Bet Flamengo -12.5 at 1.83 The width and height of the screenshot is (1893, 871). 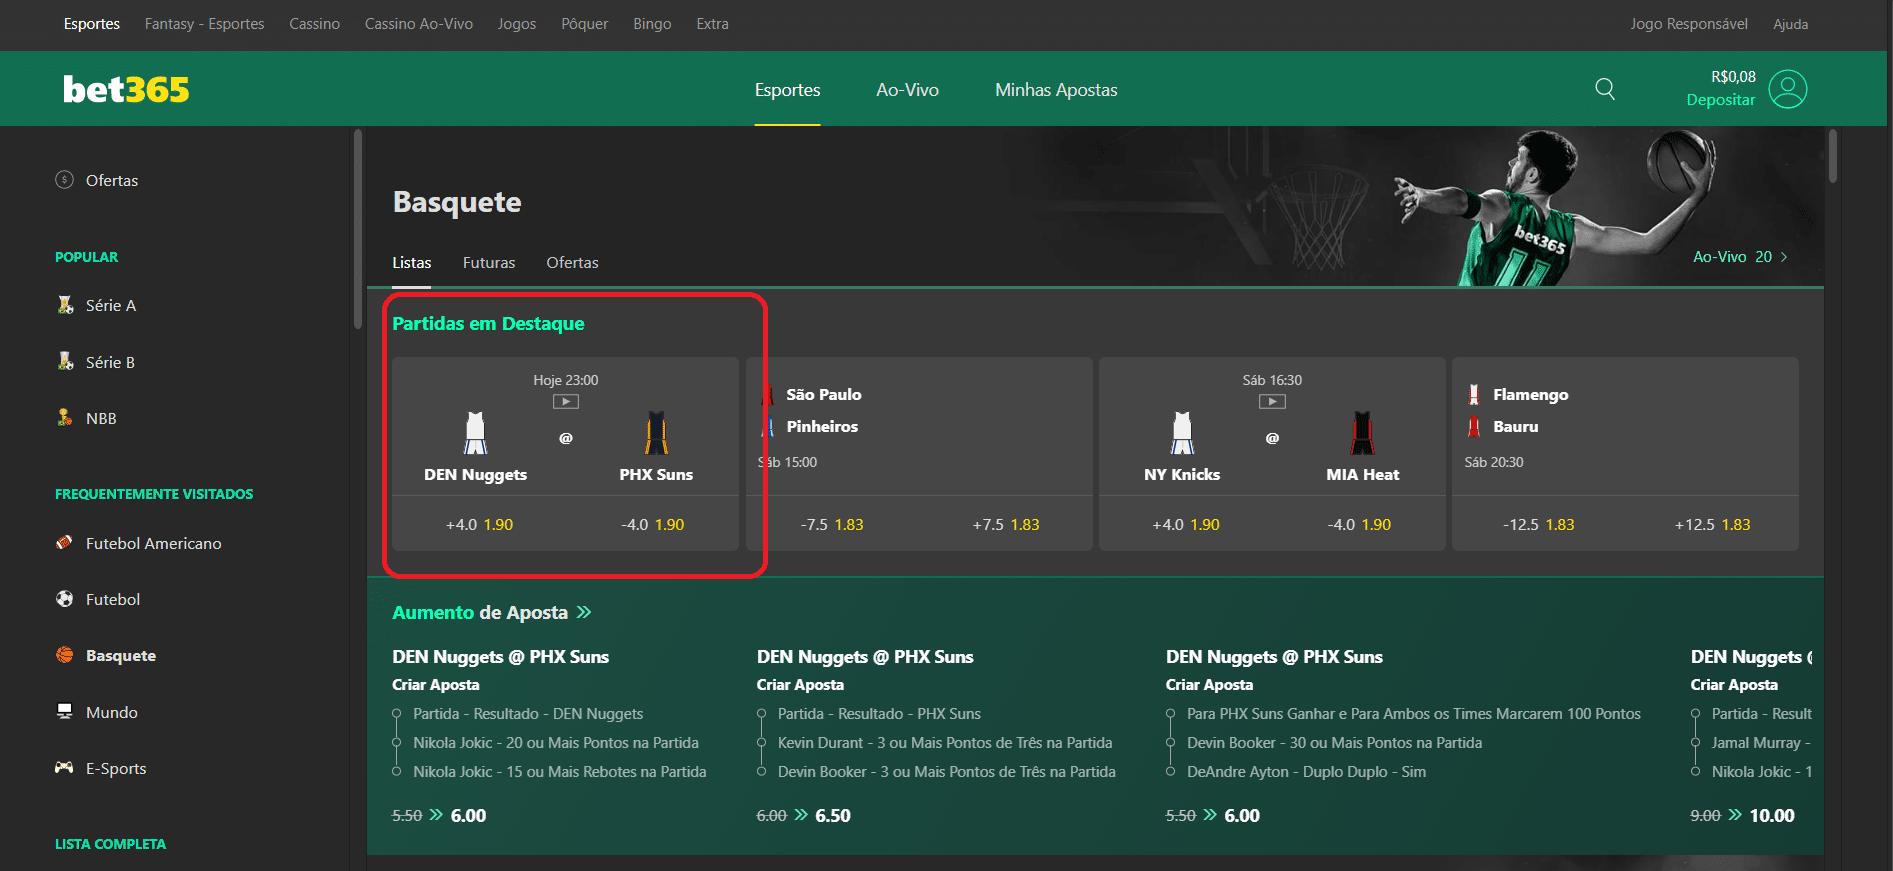(x=1539, y=524)
